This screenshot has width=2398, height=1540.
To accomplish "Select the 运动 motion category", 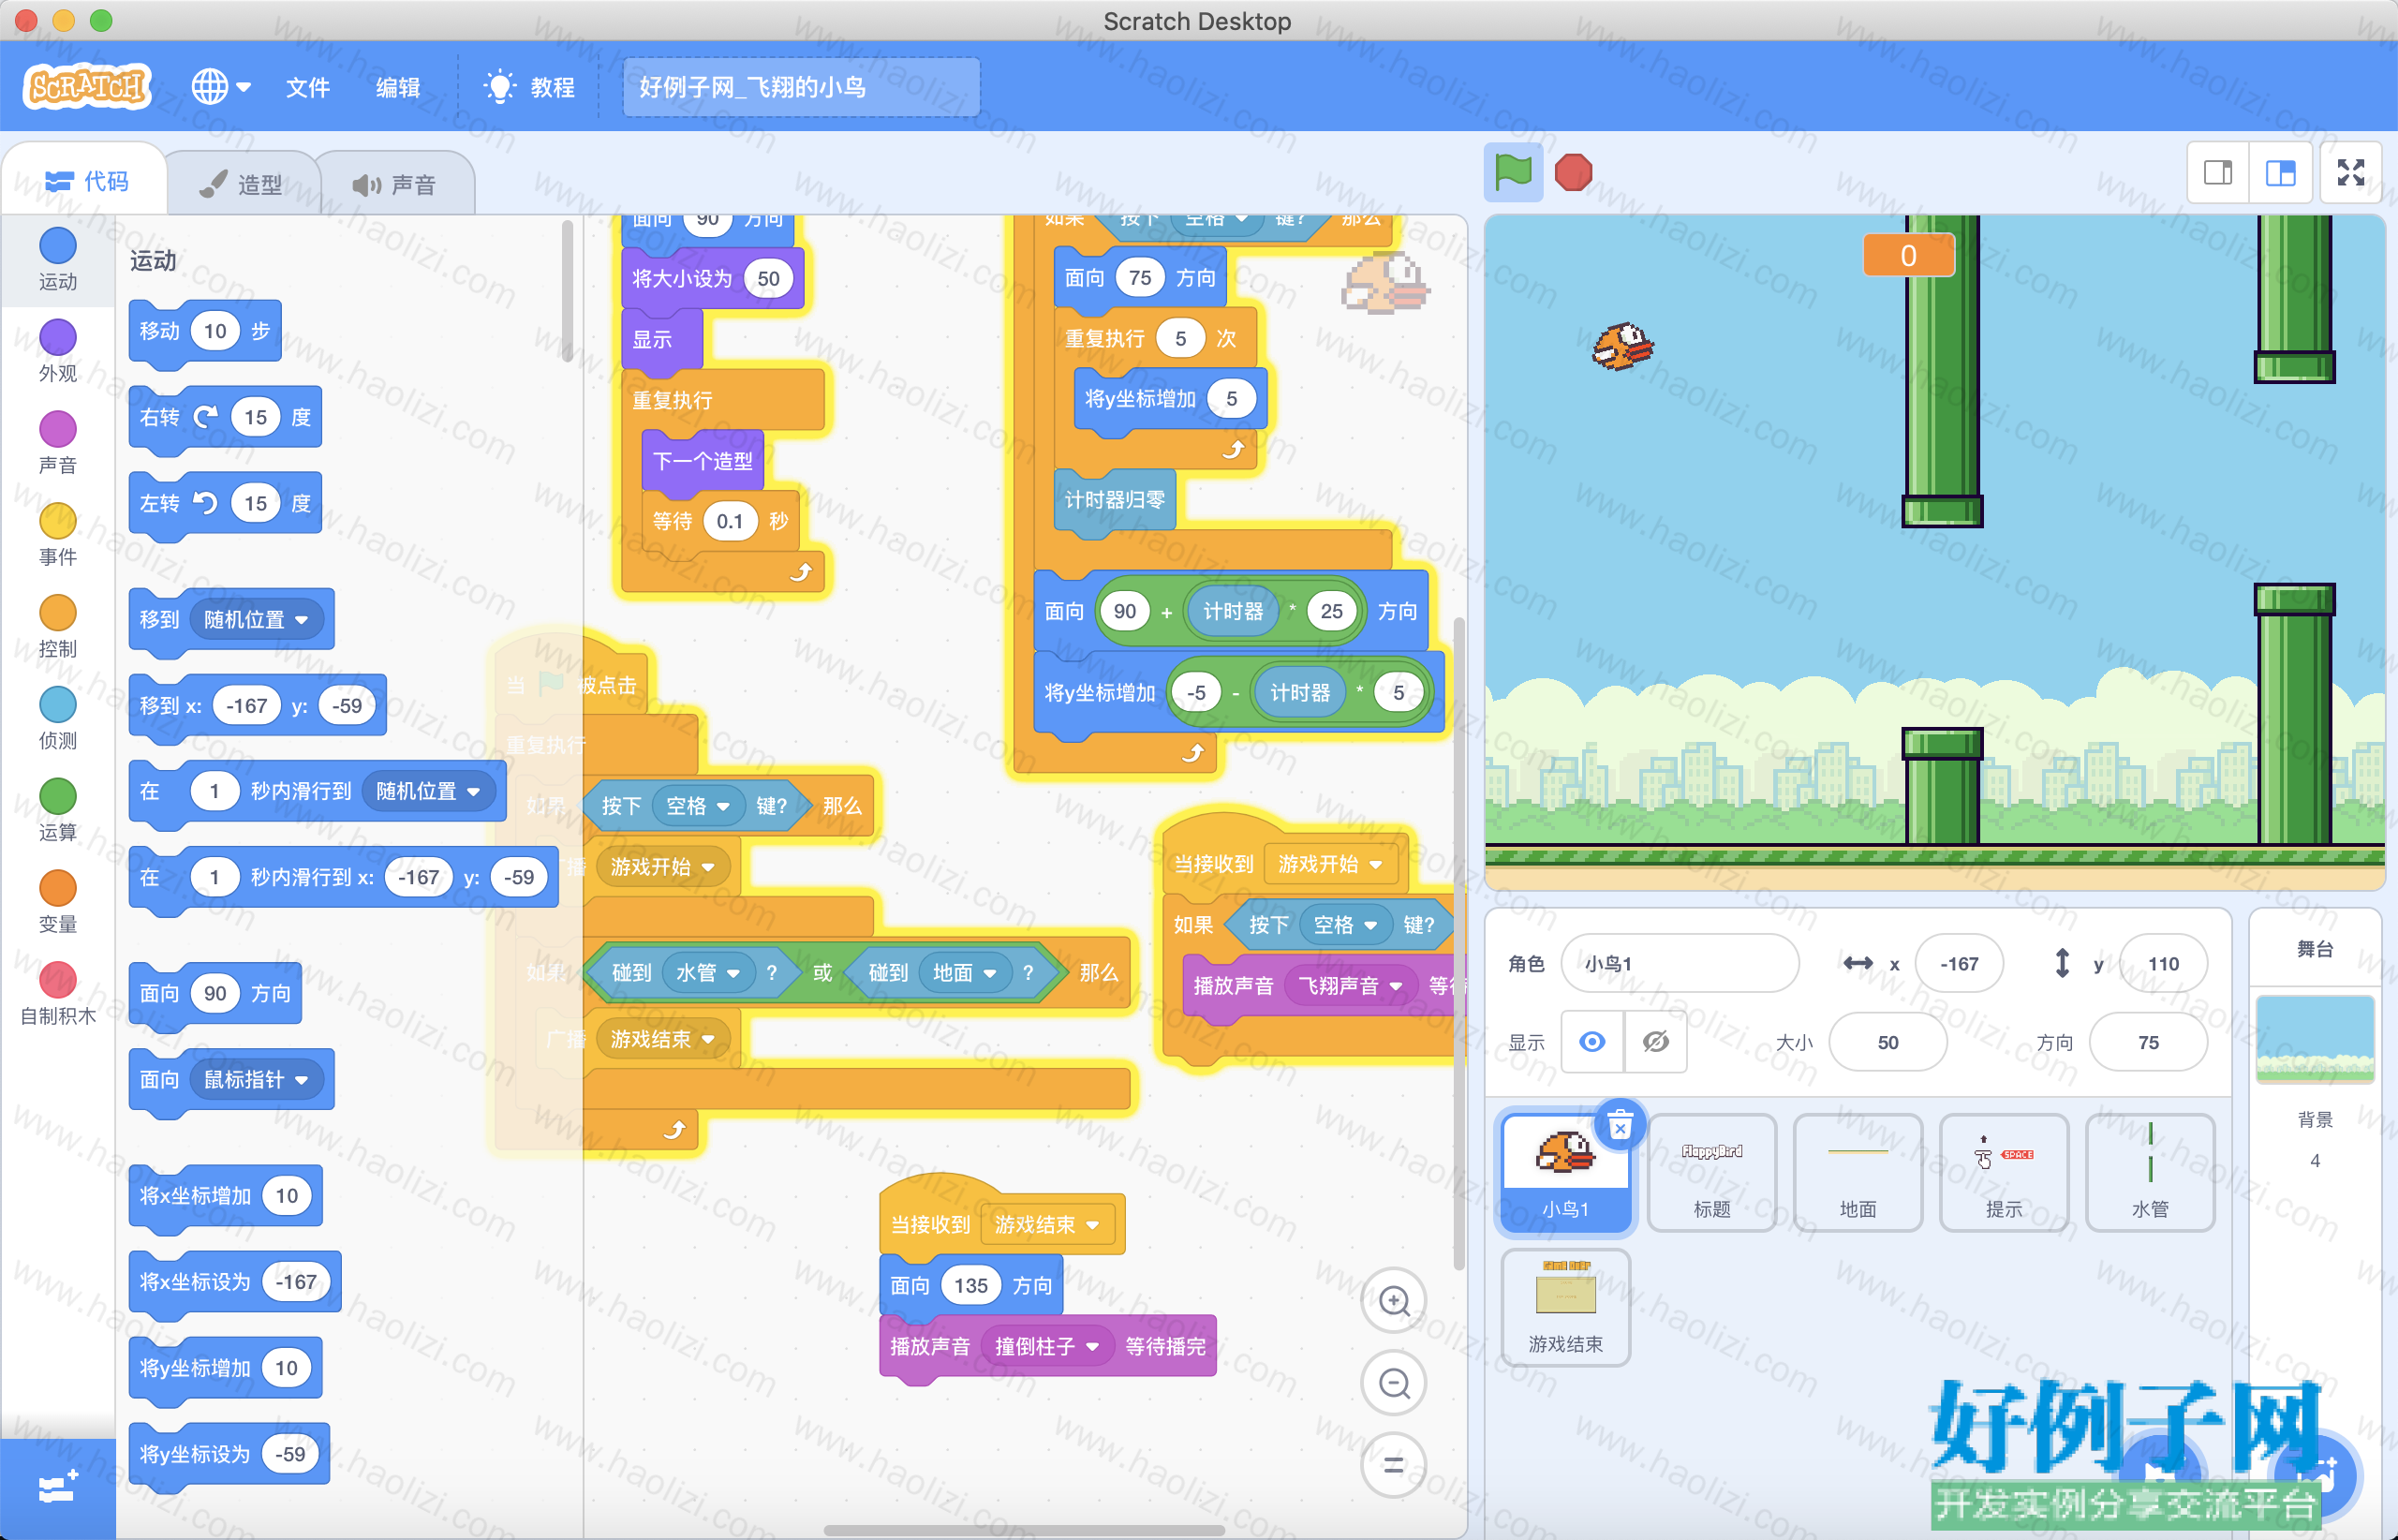I will pyautogui.click(x=58, y=260).
